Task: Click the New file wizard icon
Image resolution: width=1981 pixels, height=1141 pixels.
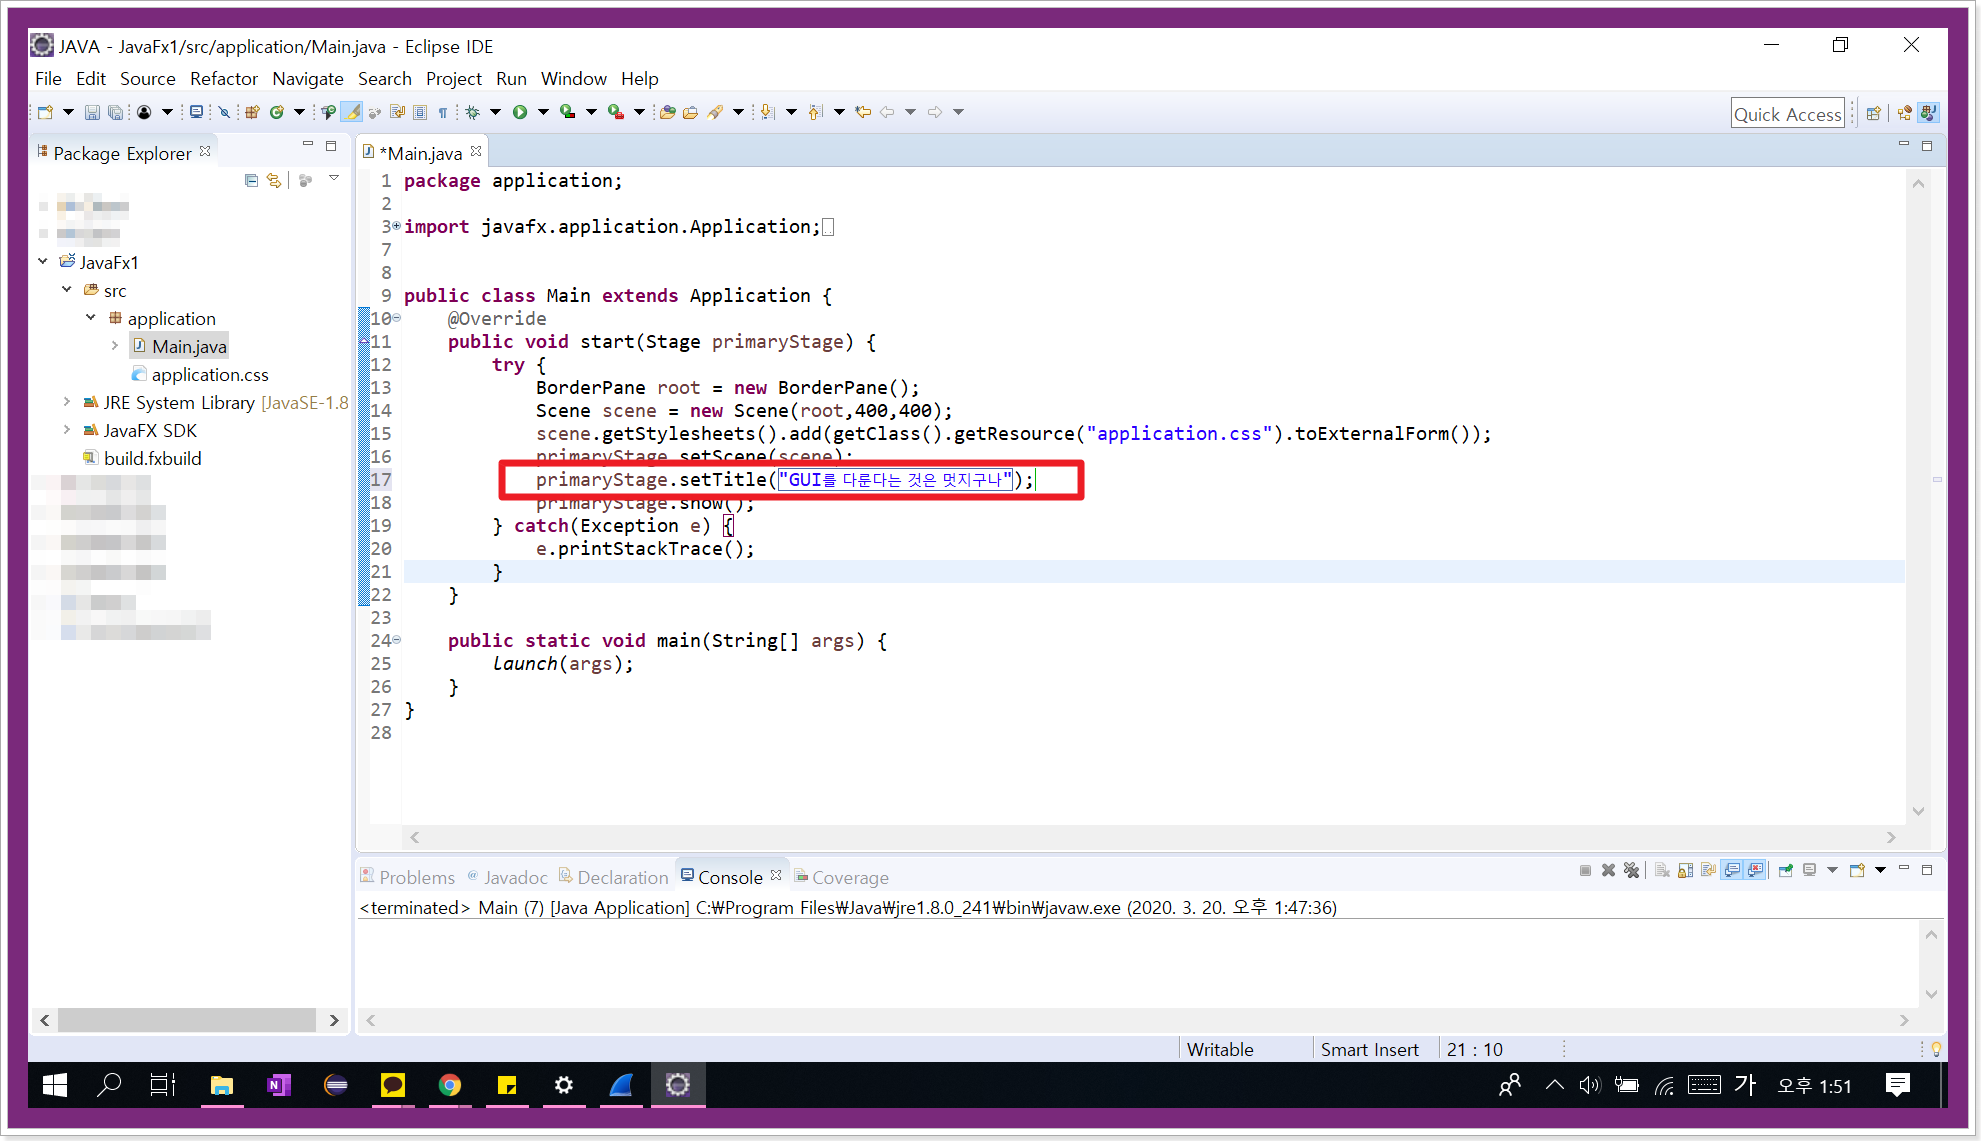Action: click(x=44, y=112)
